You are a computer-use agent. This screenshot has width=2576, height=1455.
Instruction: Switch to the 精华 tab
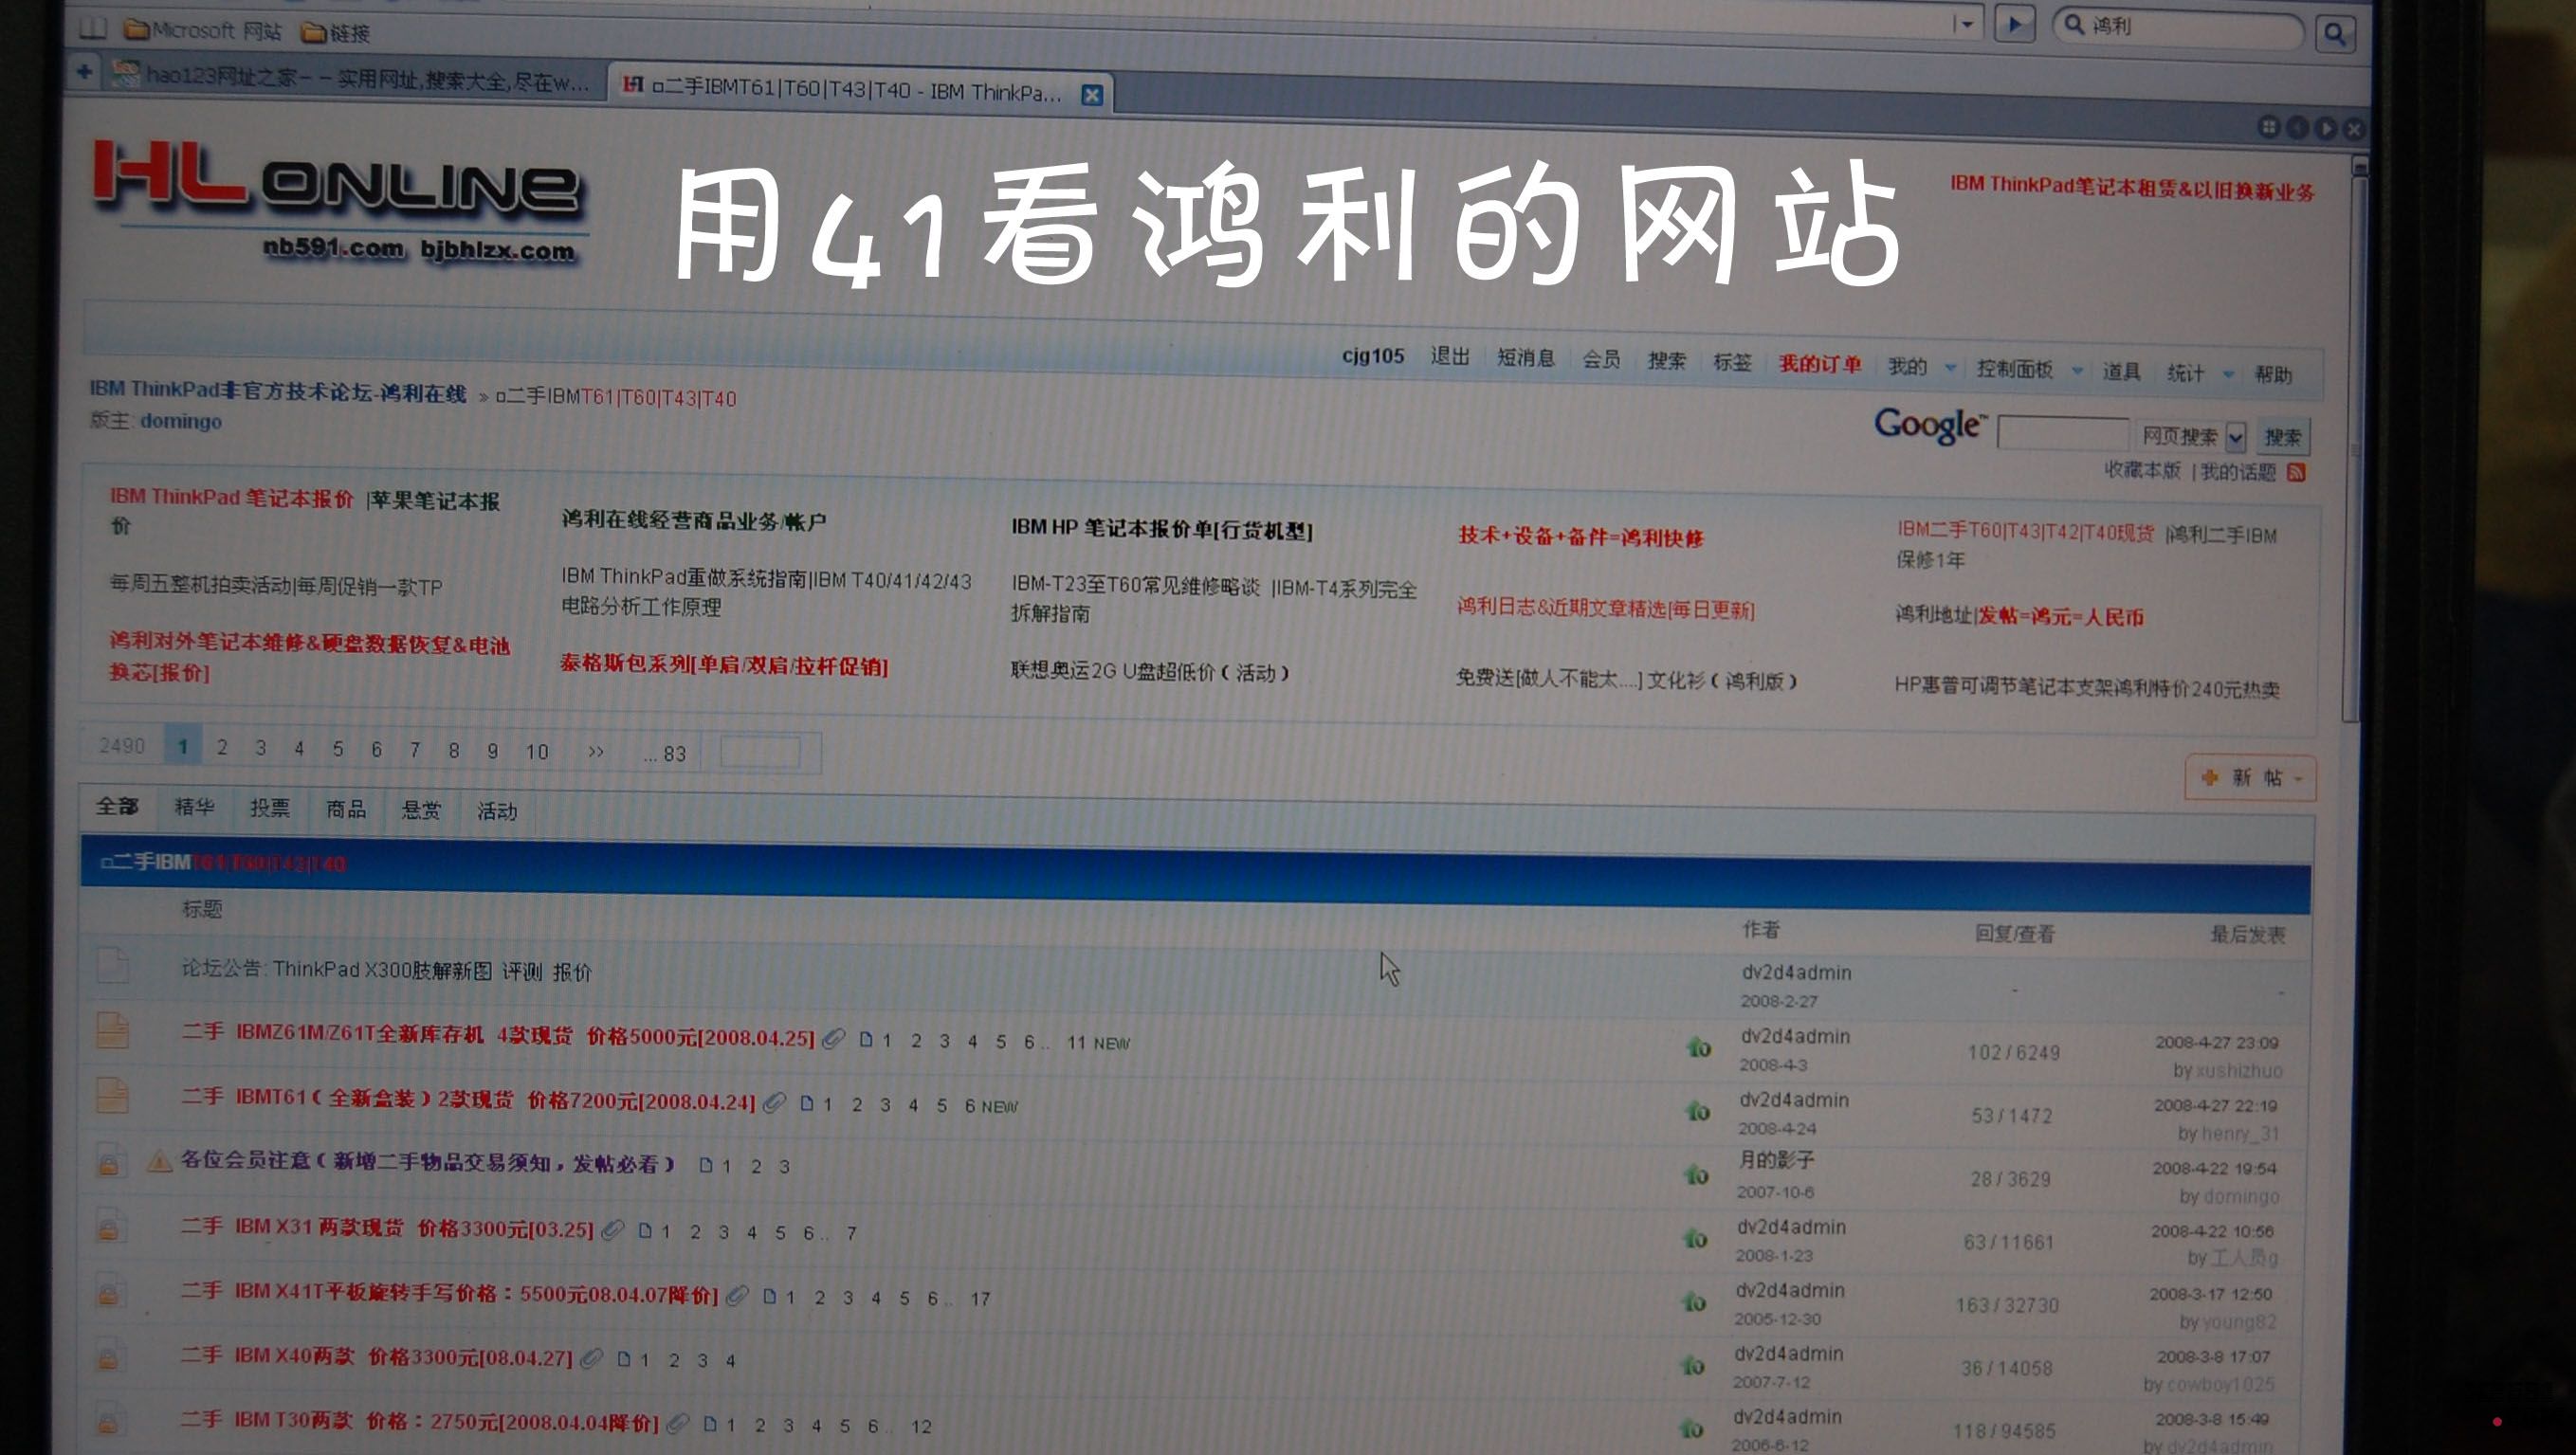pyautogui.click(x=194, y=806)
